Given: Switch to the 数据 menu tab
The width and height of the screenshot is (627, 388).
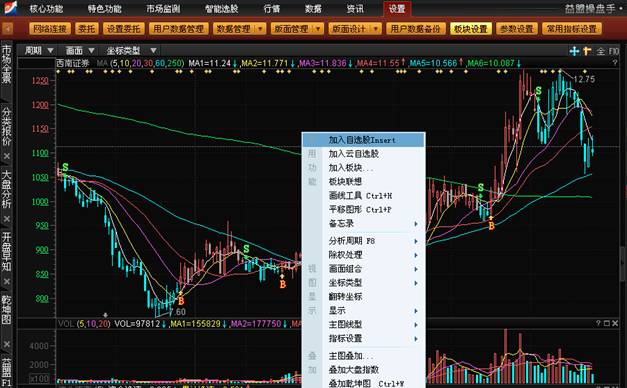Looking at the screenshot, I should coord(313,8).
